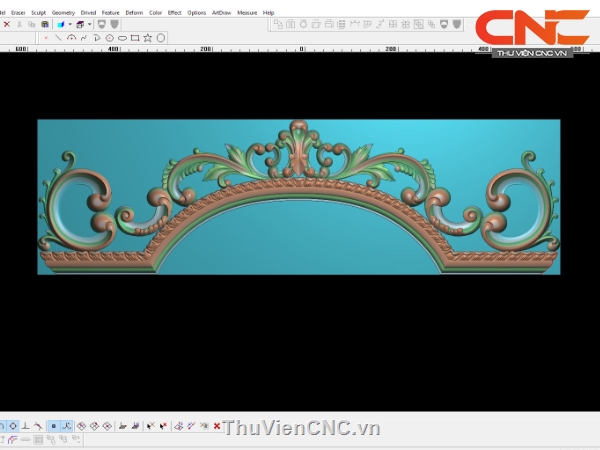Select the Arc drawing tool
This screenshot has width=600, height=450.
coord(71,38)
